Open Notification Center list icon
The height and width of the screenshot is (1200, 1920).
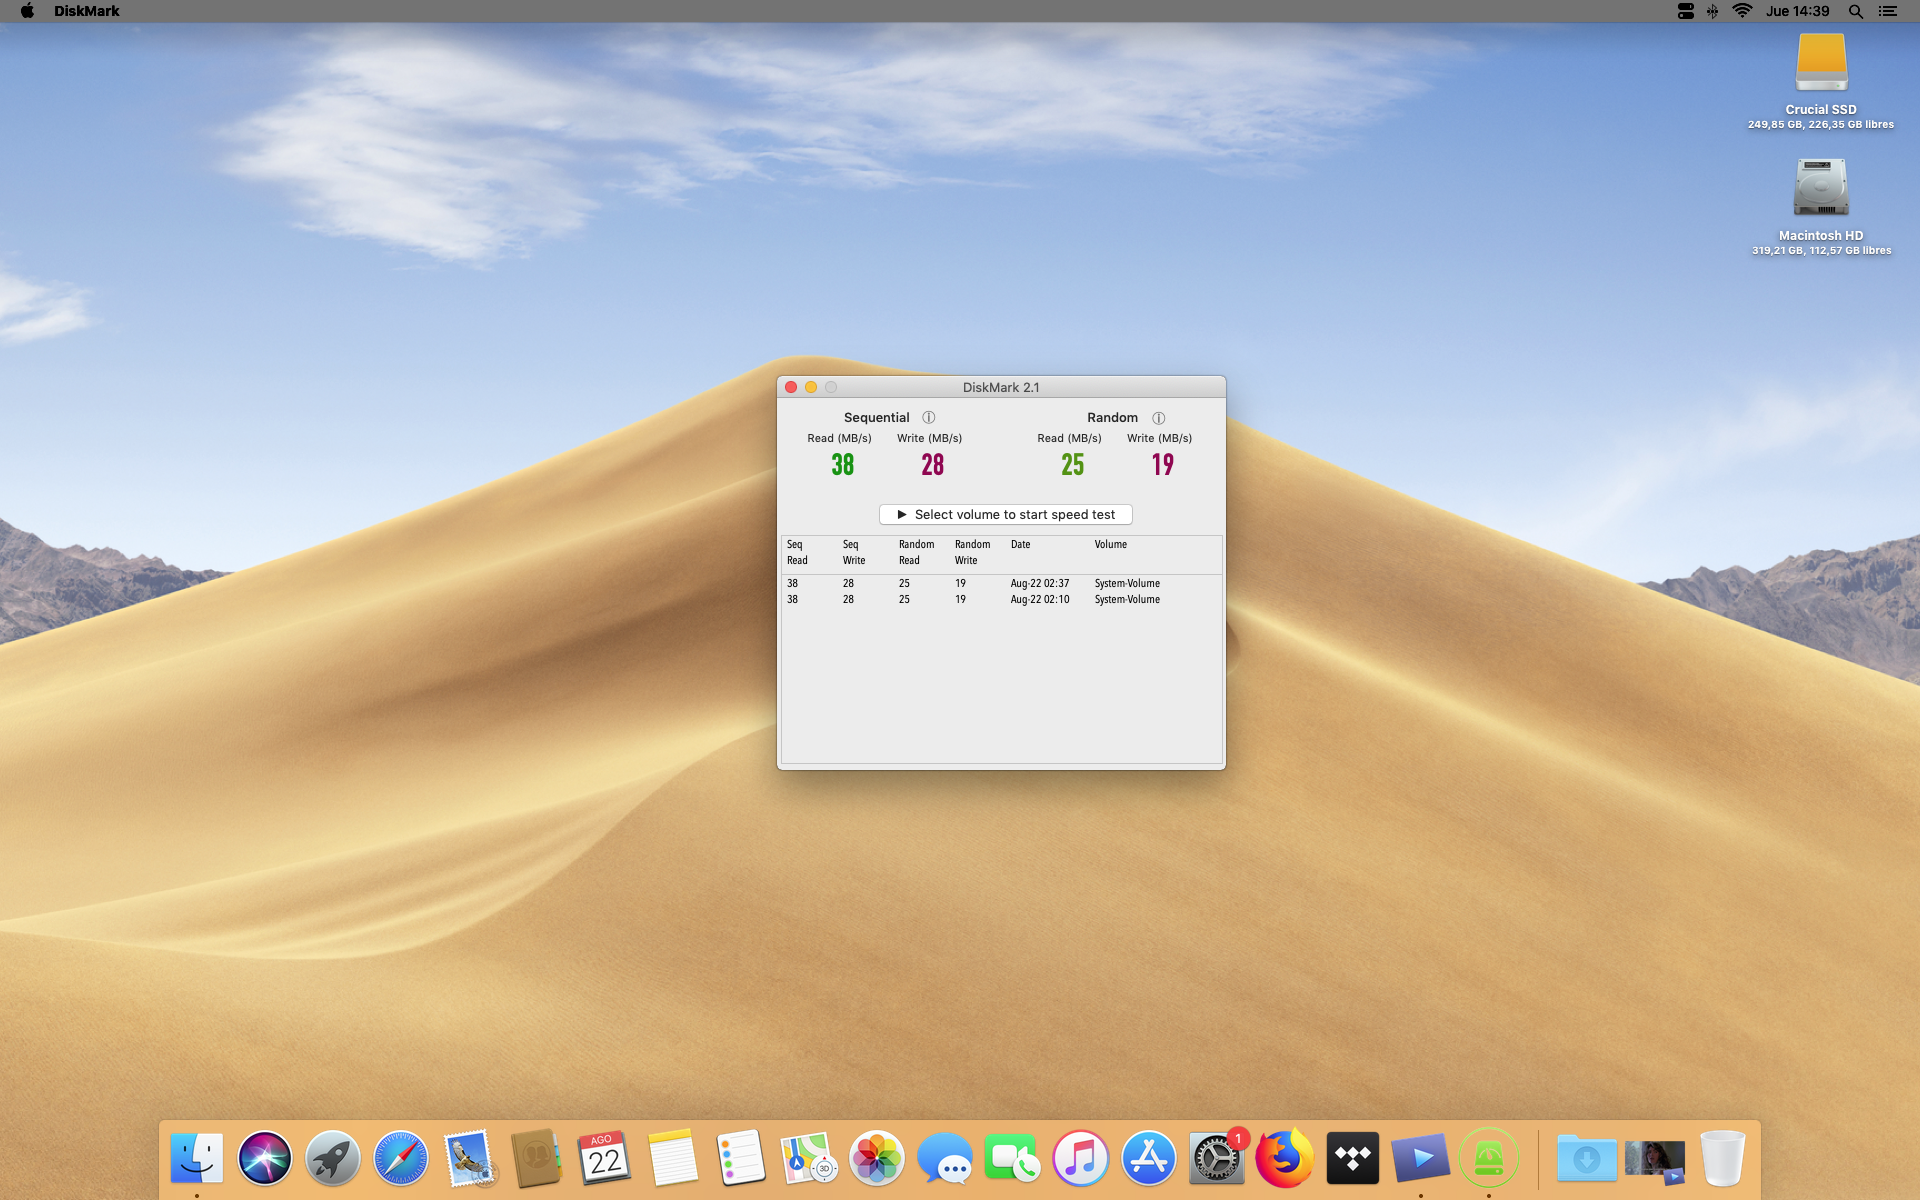coord(1887,11)
